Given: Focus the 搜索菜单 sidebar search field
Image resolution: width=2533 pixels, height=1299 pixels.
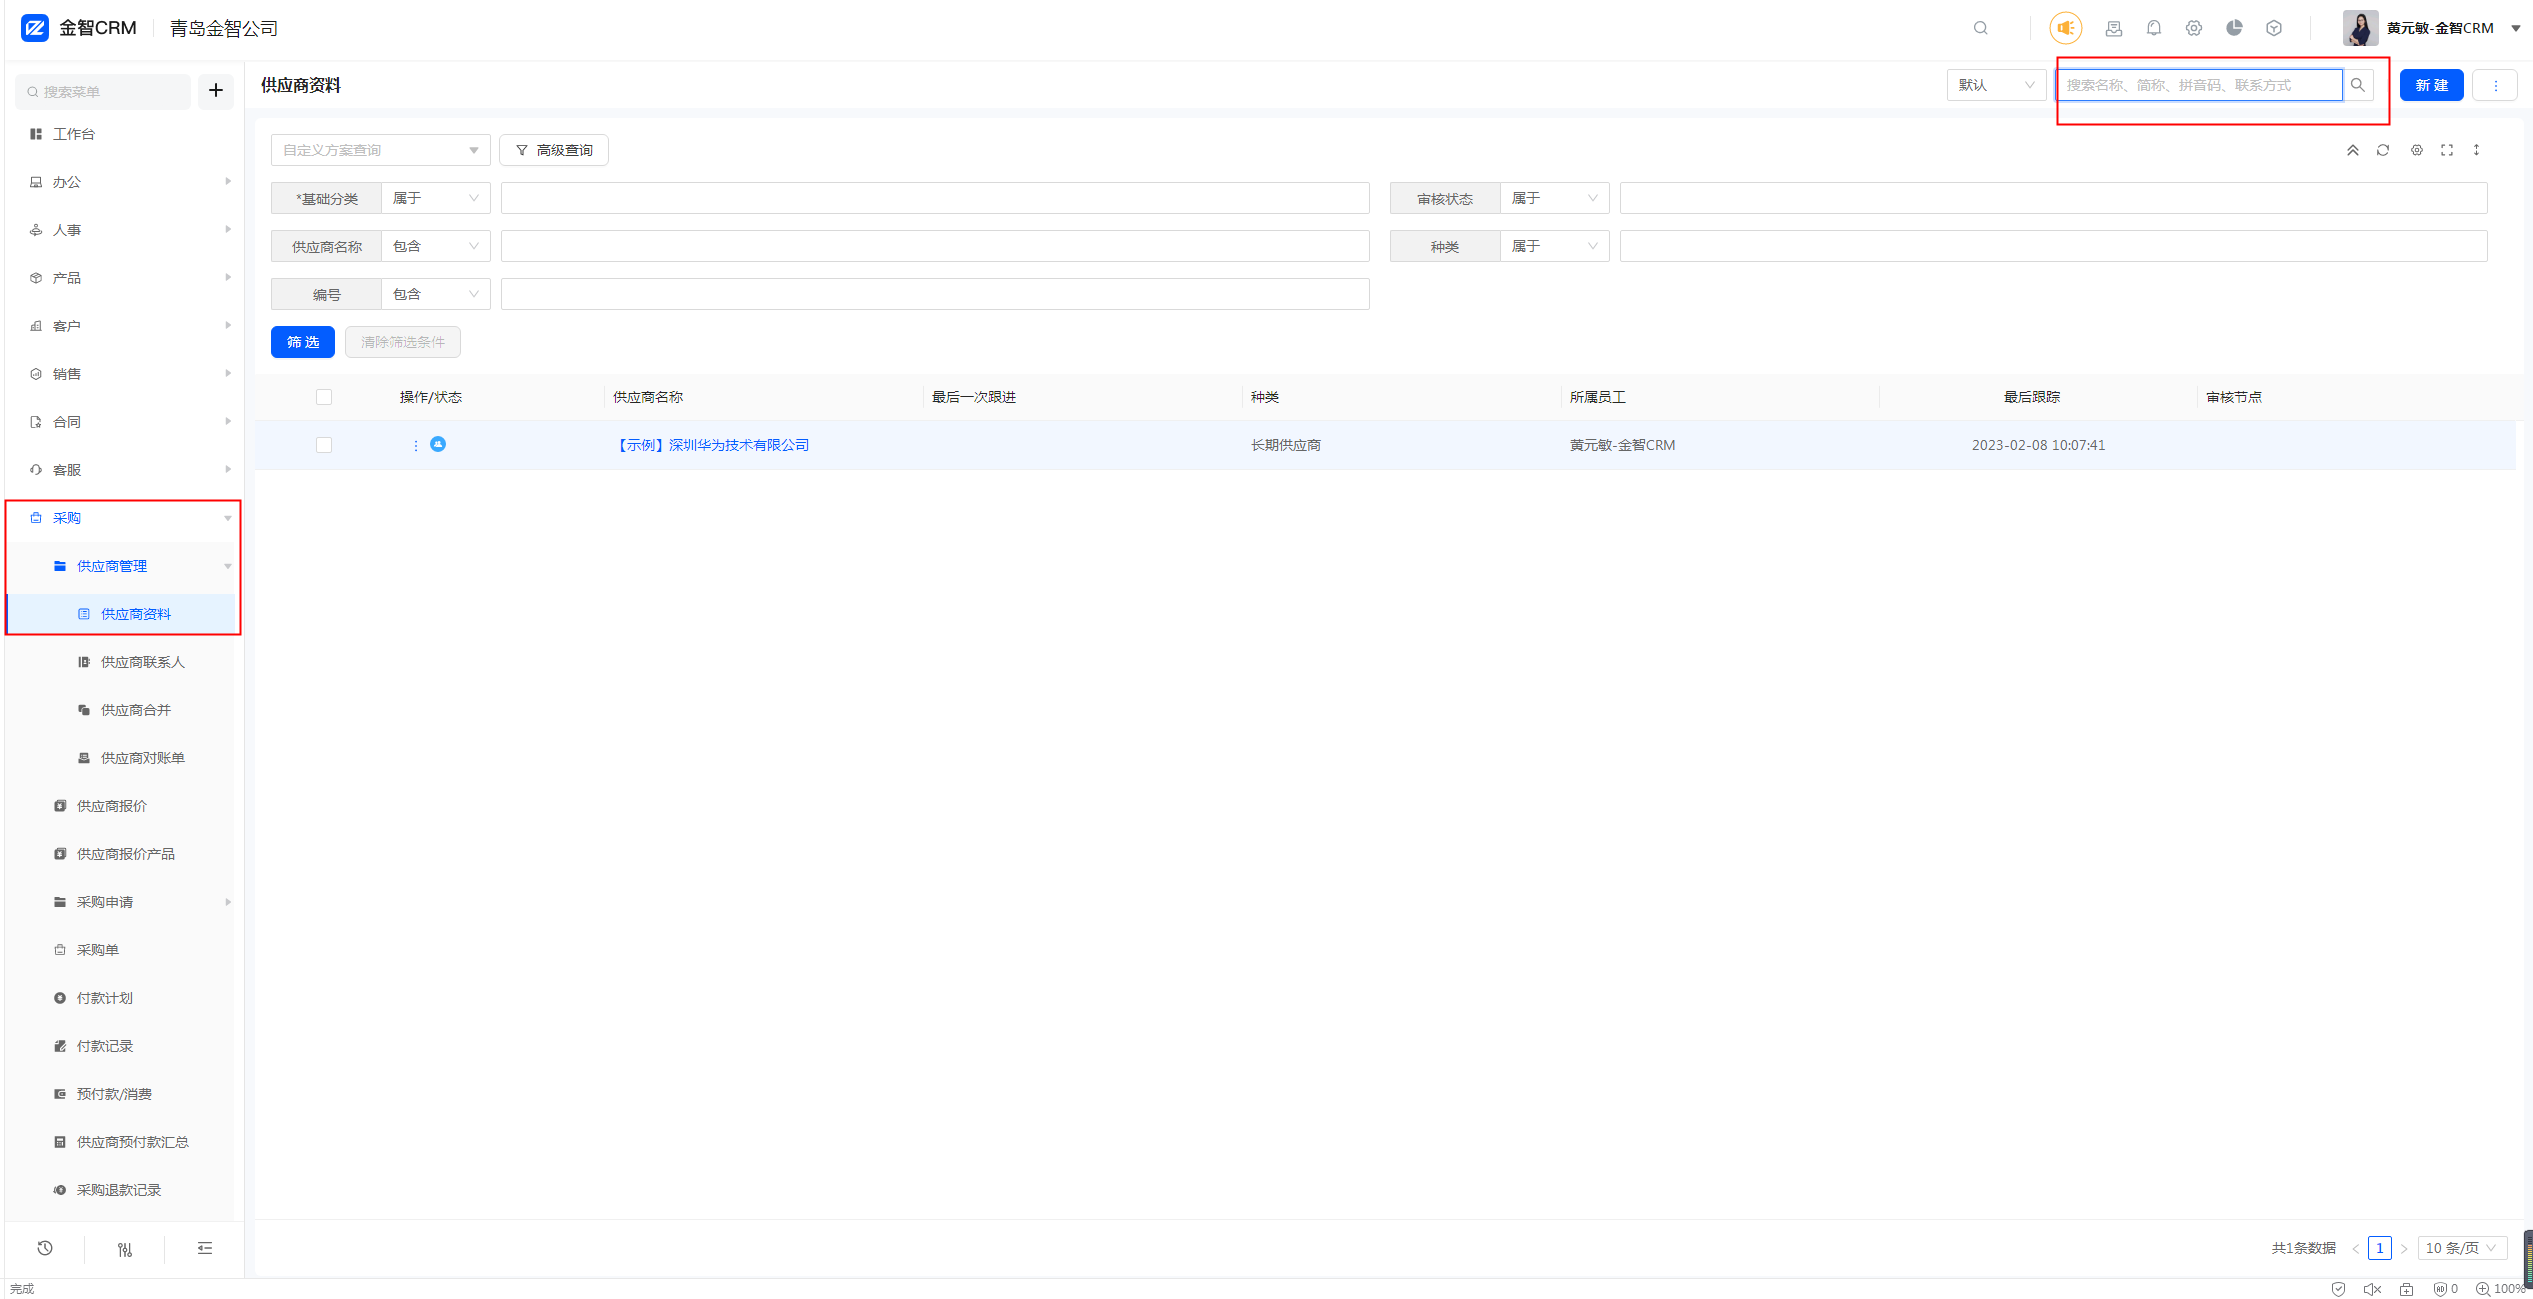Looking at the screenshot, I should (103, 91).
